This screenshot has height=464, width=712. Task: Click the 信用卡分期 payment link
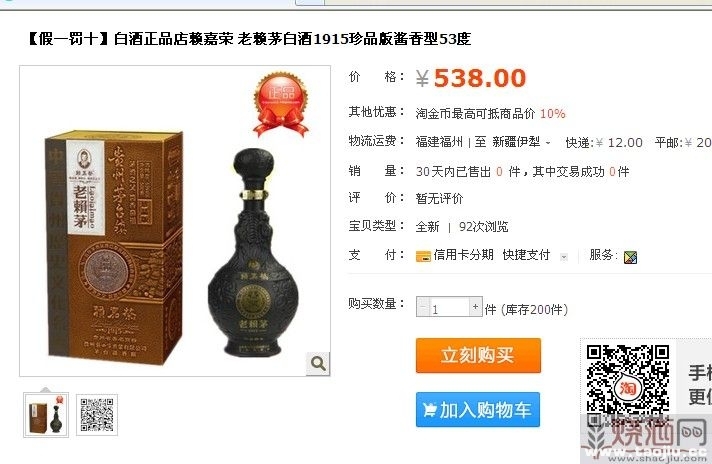pyautogui.click(x=463, y=255)
